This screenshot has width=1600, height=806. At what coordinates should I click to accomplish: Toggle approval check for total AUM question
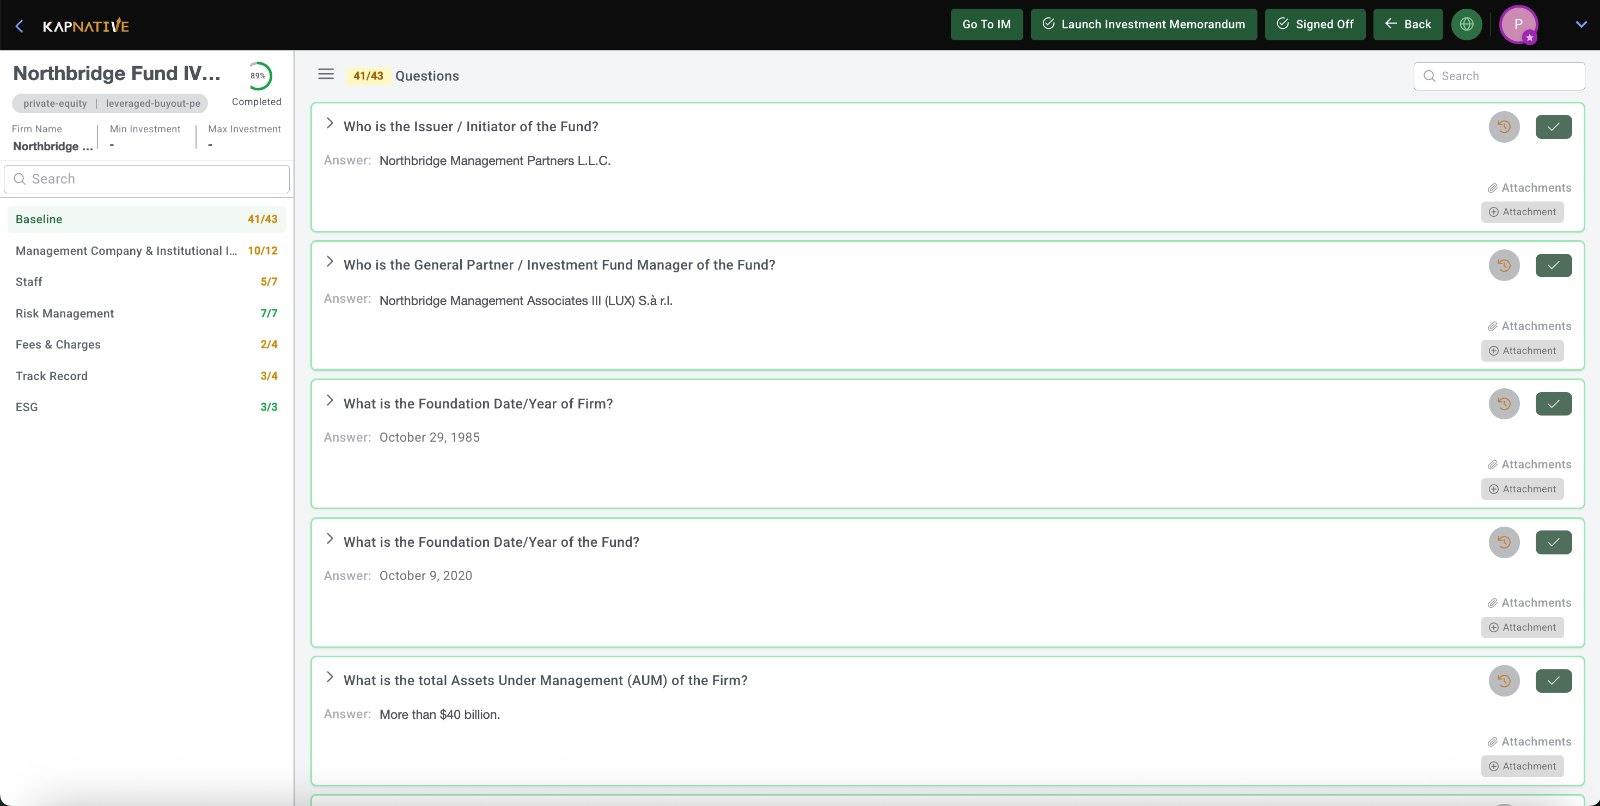[1554, 681]
